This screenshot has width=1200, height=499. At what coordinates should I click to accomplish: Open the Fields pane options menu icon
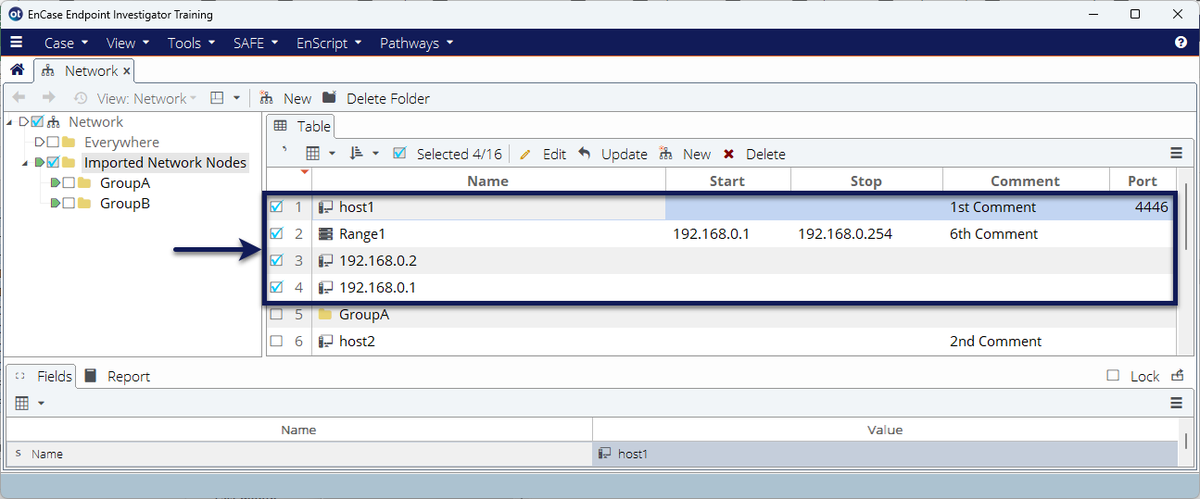coord(1177,403)
